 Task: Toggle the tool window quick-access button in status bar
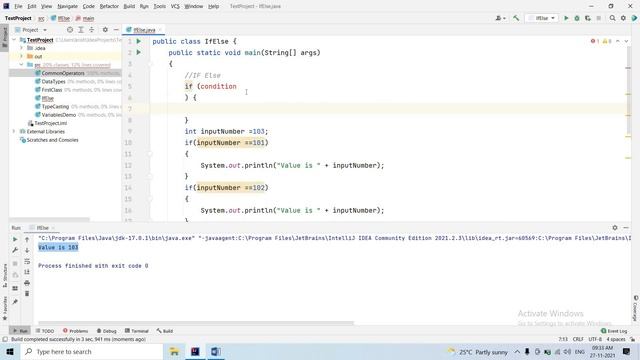point(5,339)
